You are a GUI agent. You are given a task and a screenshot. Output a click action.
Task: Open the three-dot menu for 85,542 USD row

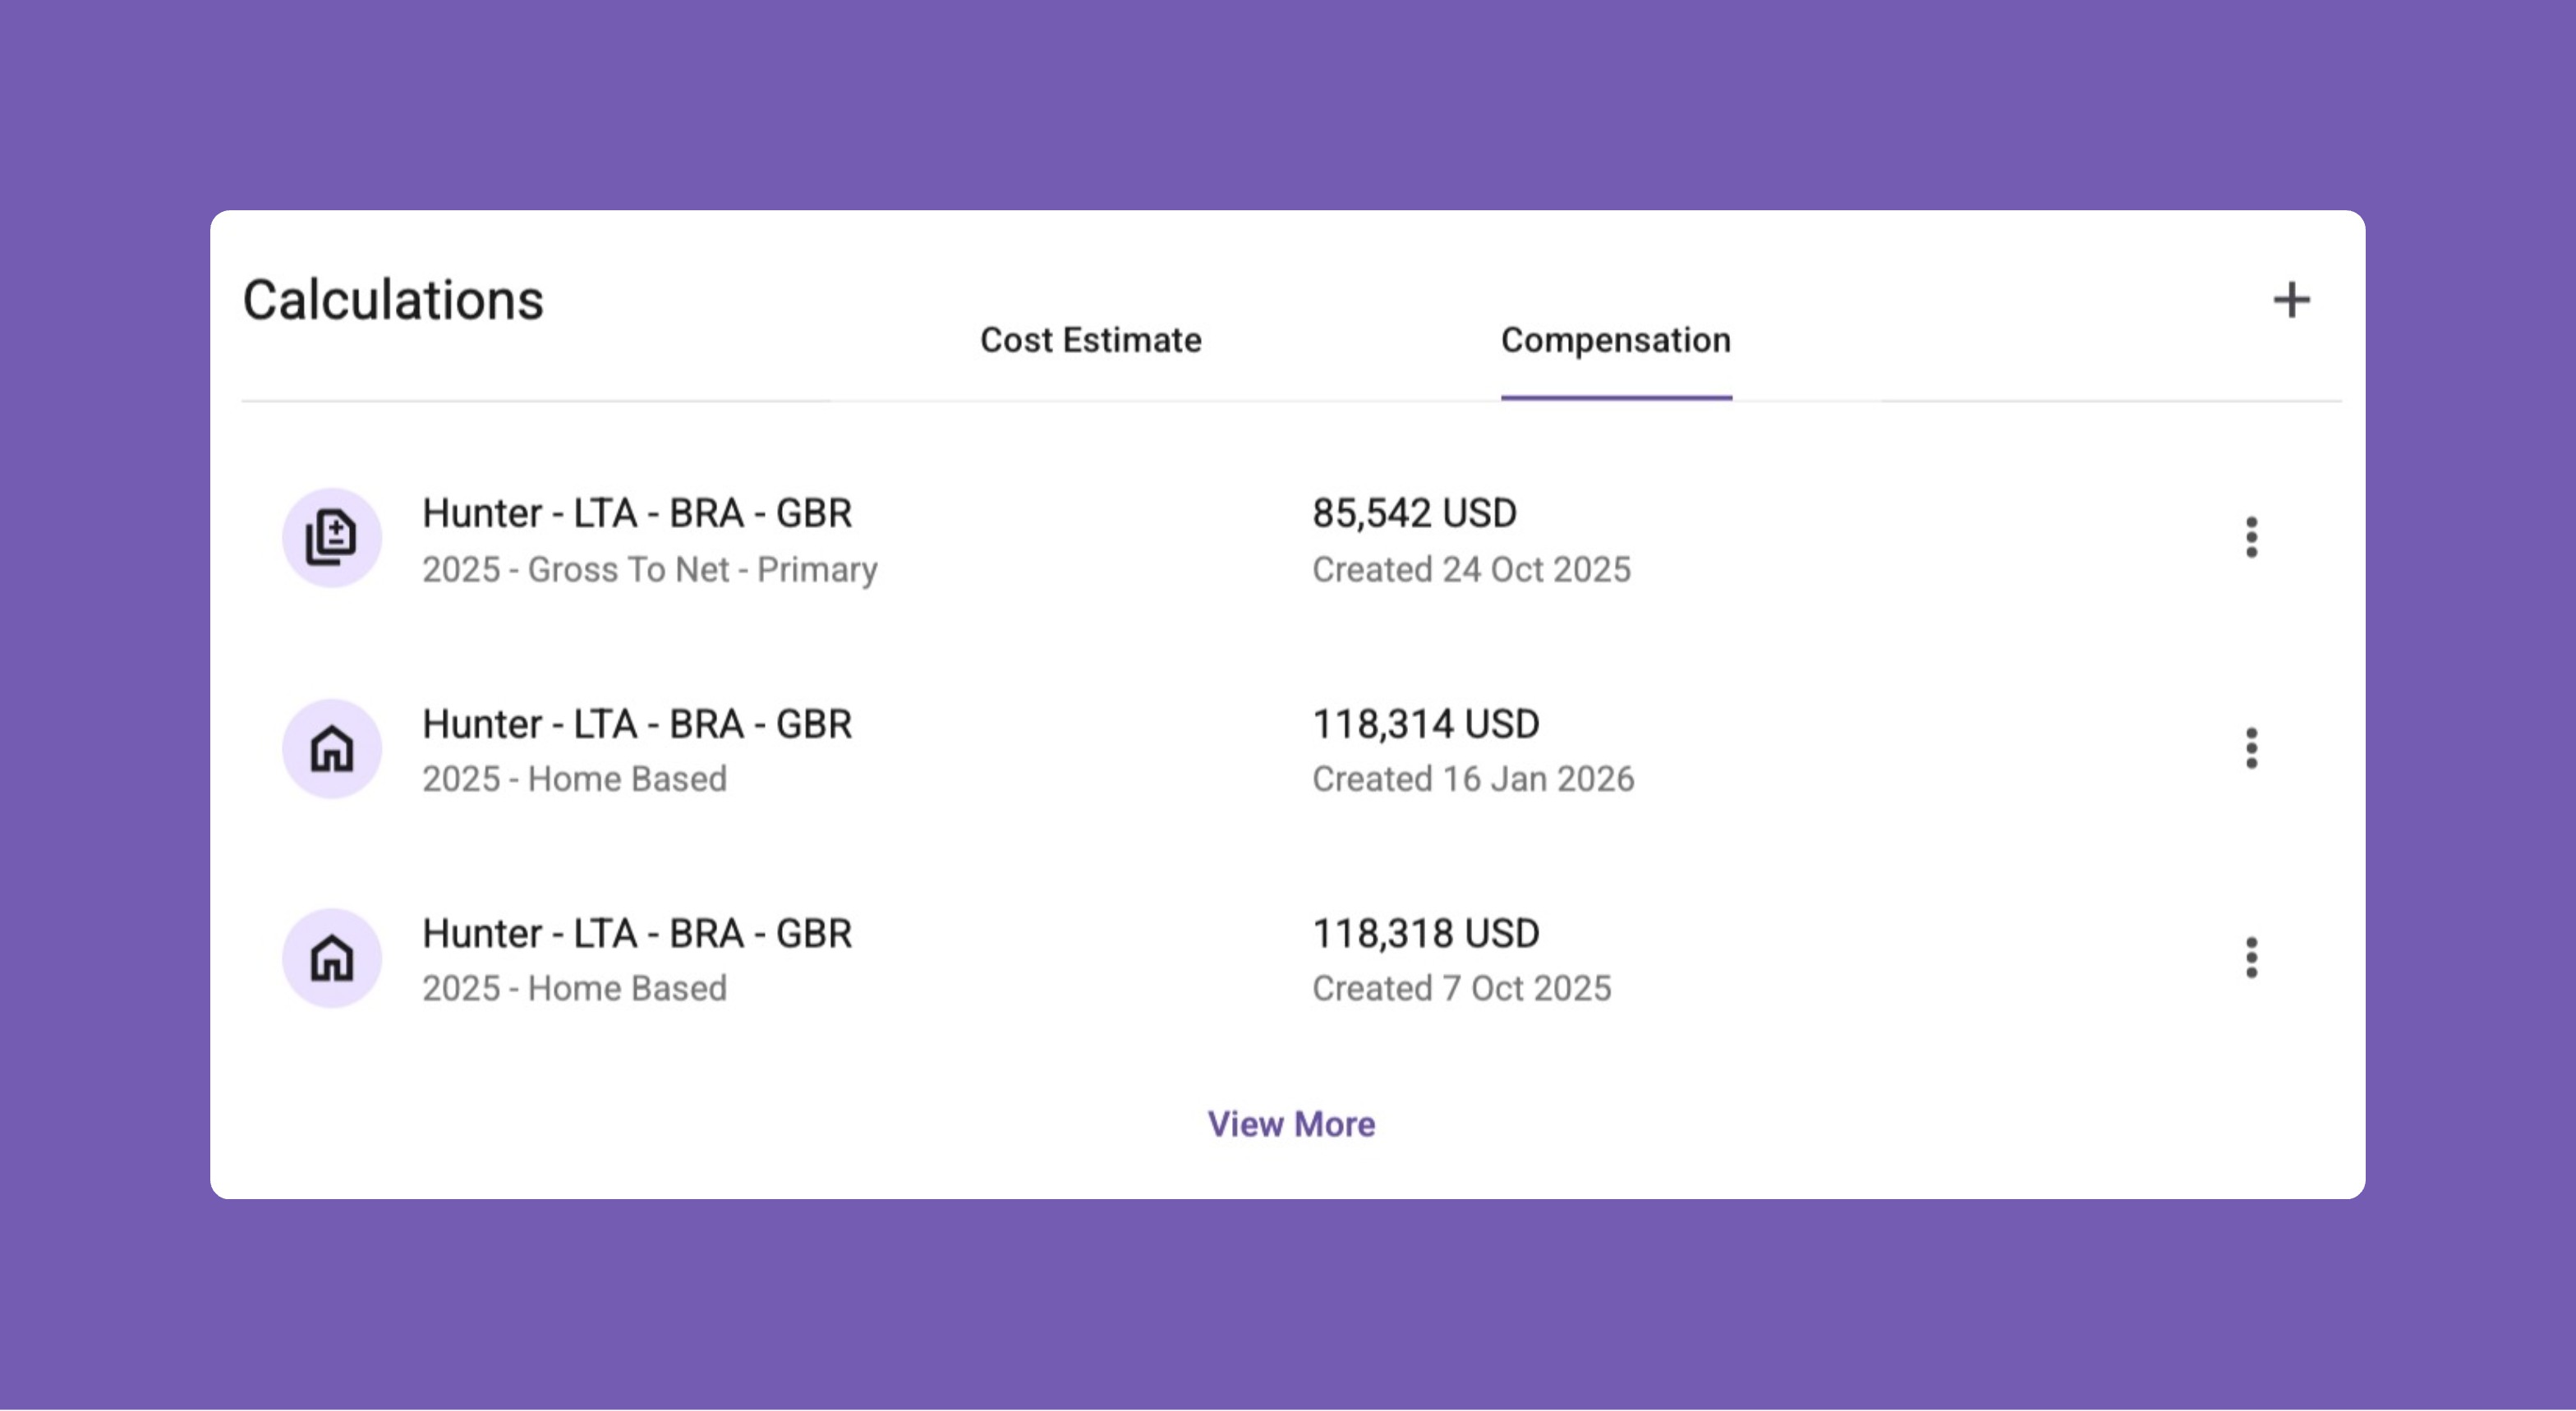[x=2251, y=538]
